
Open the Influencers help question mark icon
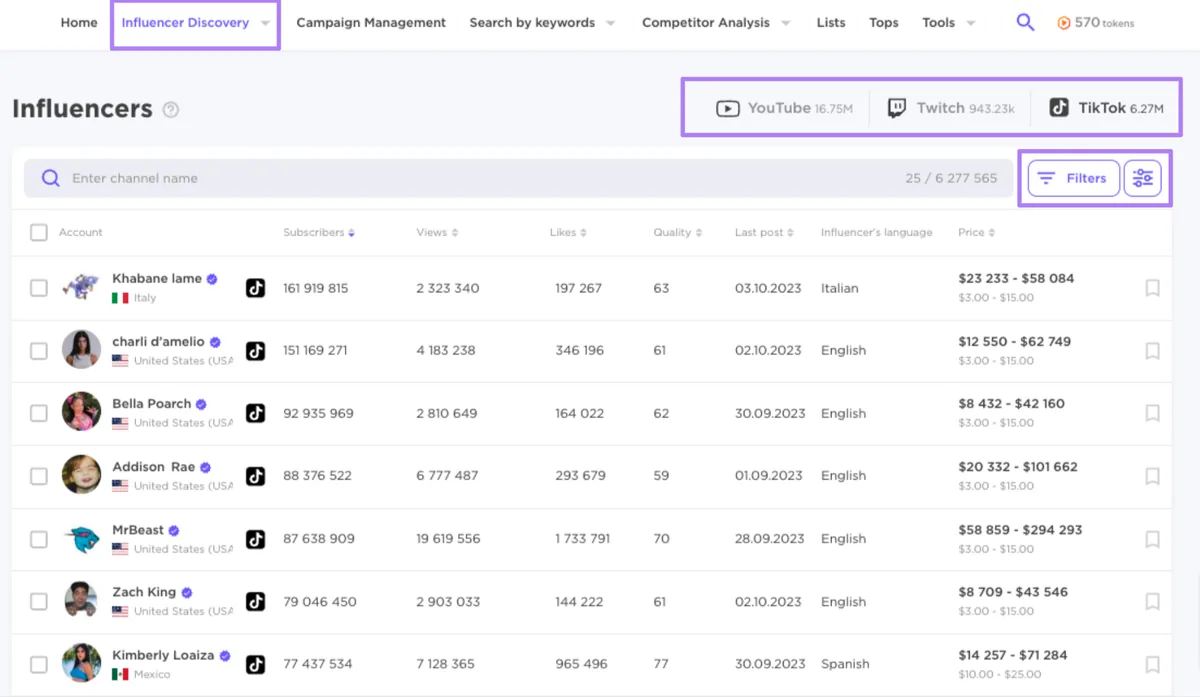(171, 110)
